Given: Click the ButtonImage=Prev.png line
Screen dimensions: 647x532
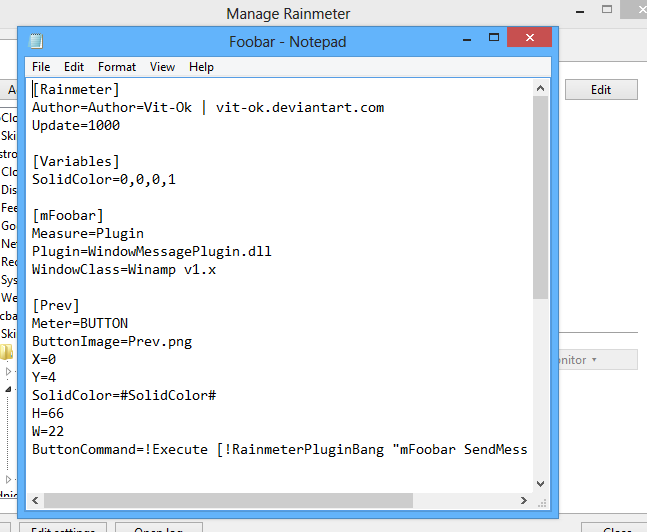Looking at the screenshot, I should [x=112, y=341].
